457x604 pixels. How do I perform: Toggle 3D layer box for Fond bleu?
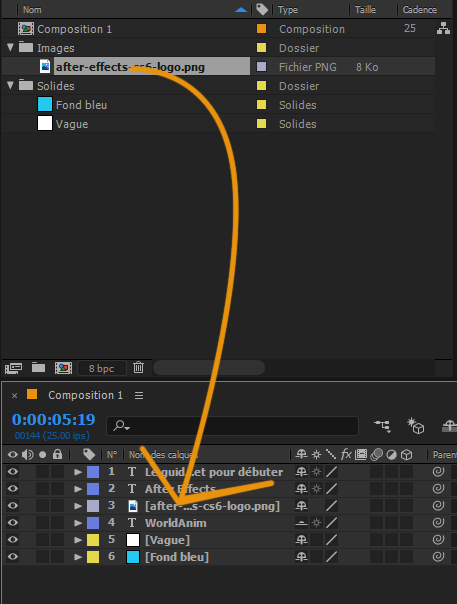[406, 556]
